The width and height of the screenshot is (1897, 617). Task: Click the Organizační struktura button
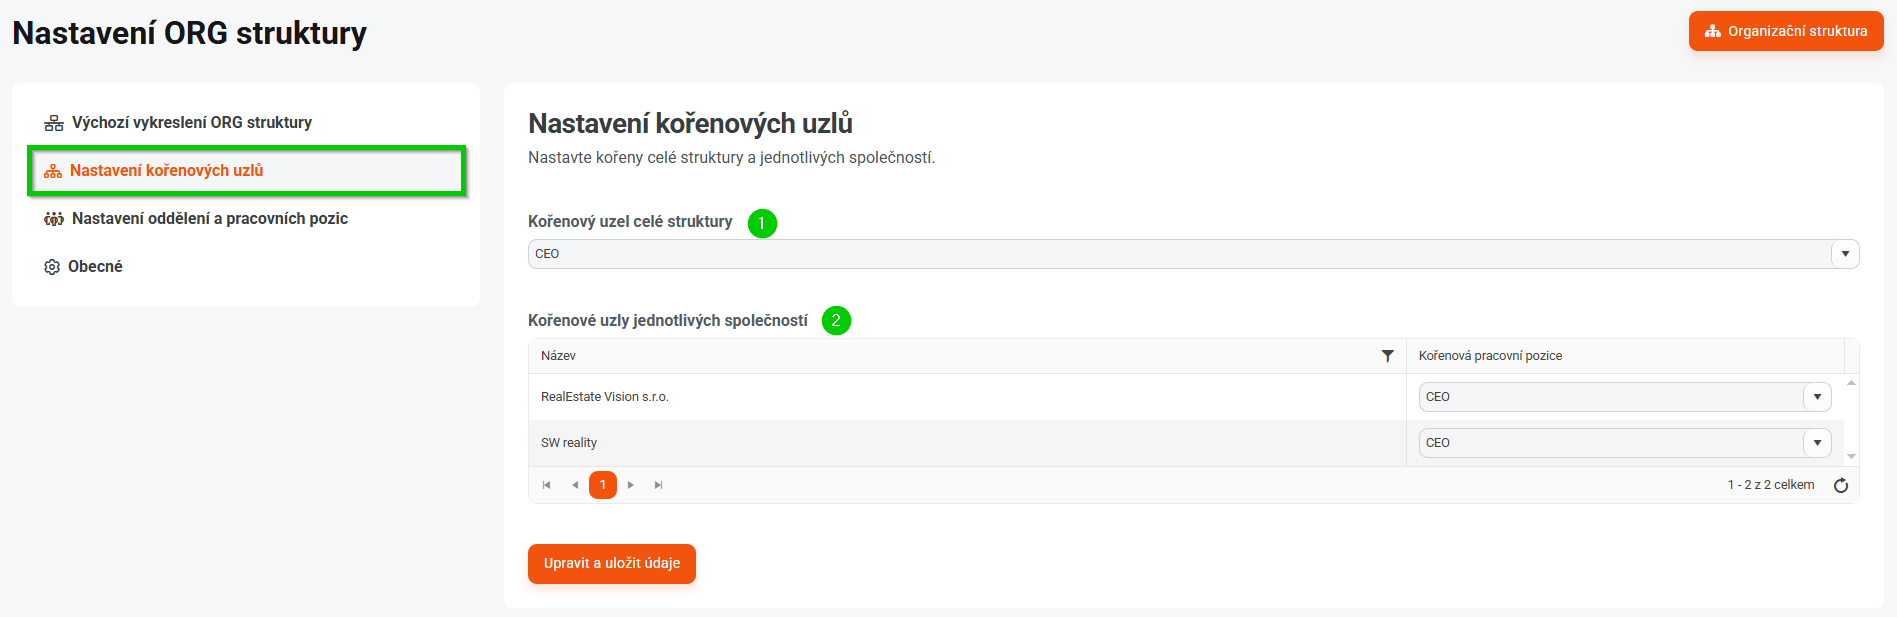(x=1785, y=31)
